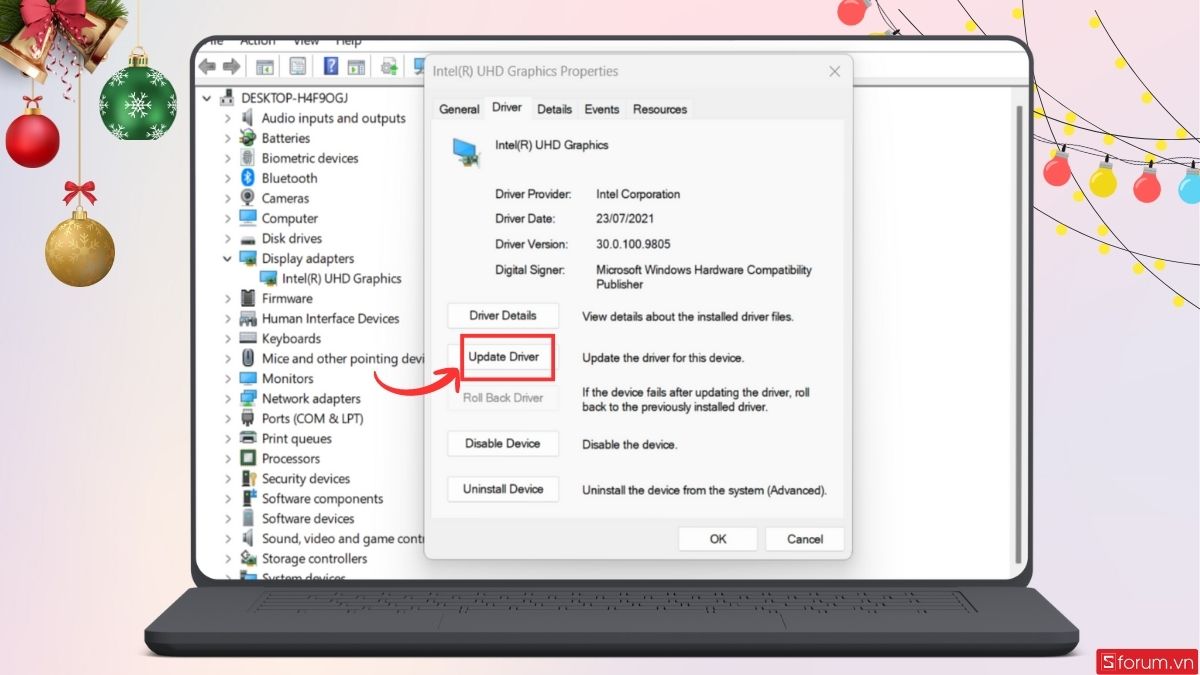The height and width of the screenshot is (675, 1200).
Task: Click the Update driver toolbar icon
Action: click(x=390, y=66)
